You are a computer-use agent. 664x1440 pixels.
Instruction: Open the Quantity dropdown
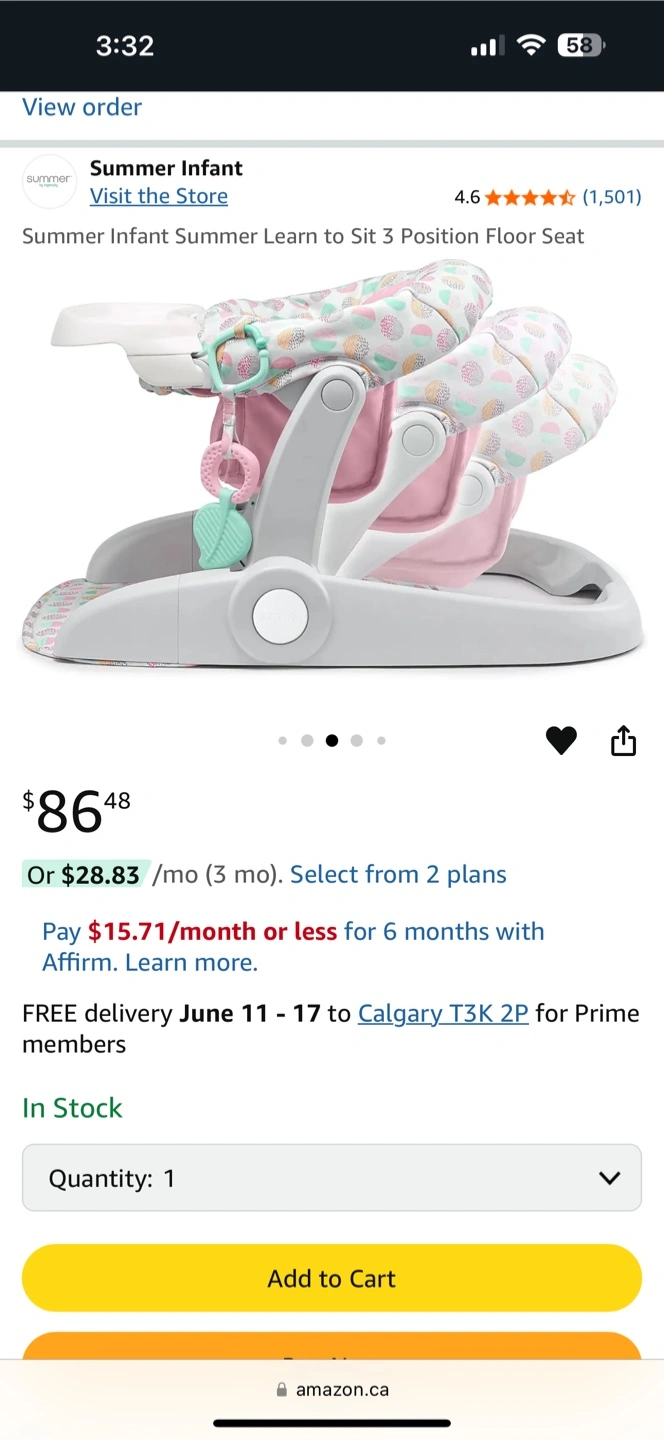(x=332, y=1178)
